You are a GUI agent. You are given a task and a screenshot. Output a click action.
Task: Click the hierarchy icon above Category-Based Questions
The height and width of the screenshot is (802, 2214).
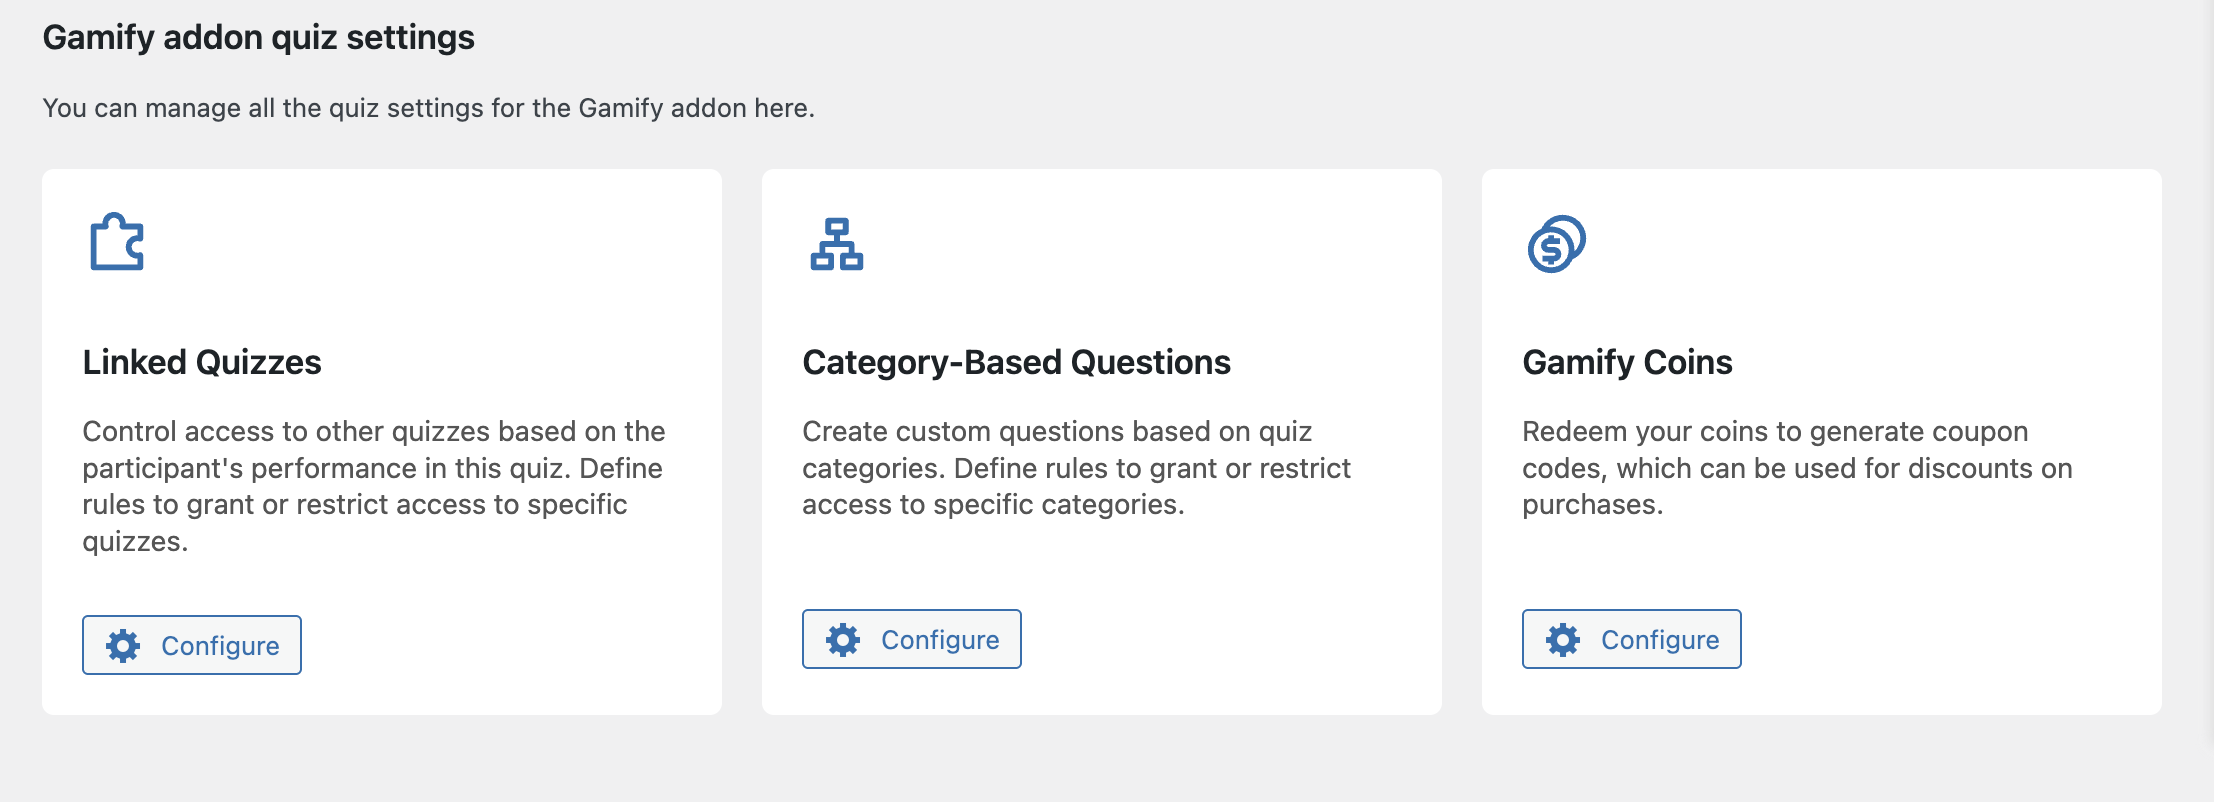[837, 244]
